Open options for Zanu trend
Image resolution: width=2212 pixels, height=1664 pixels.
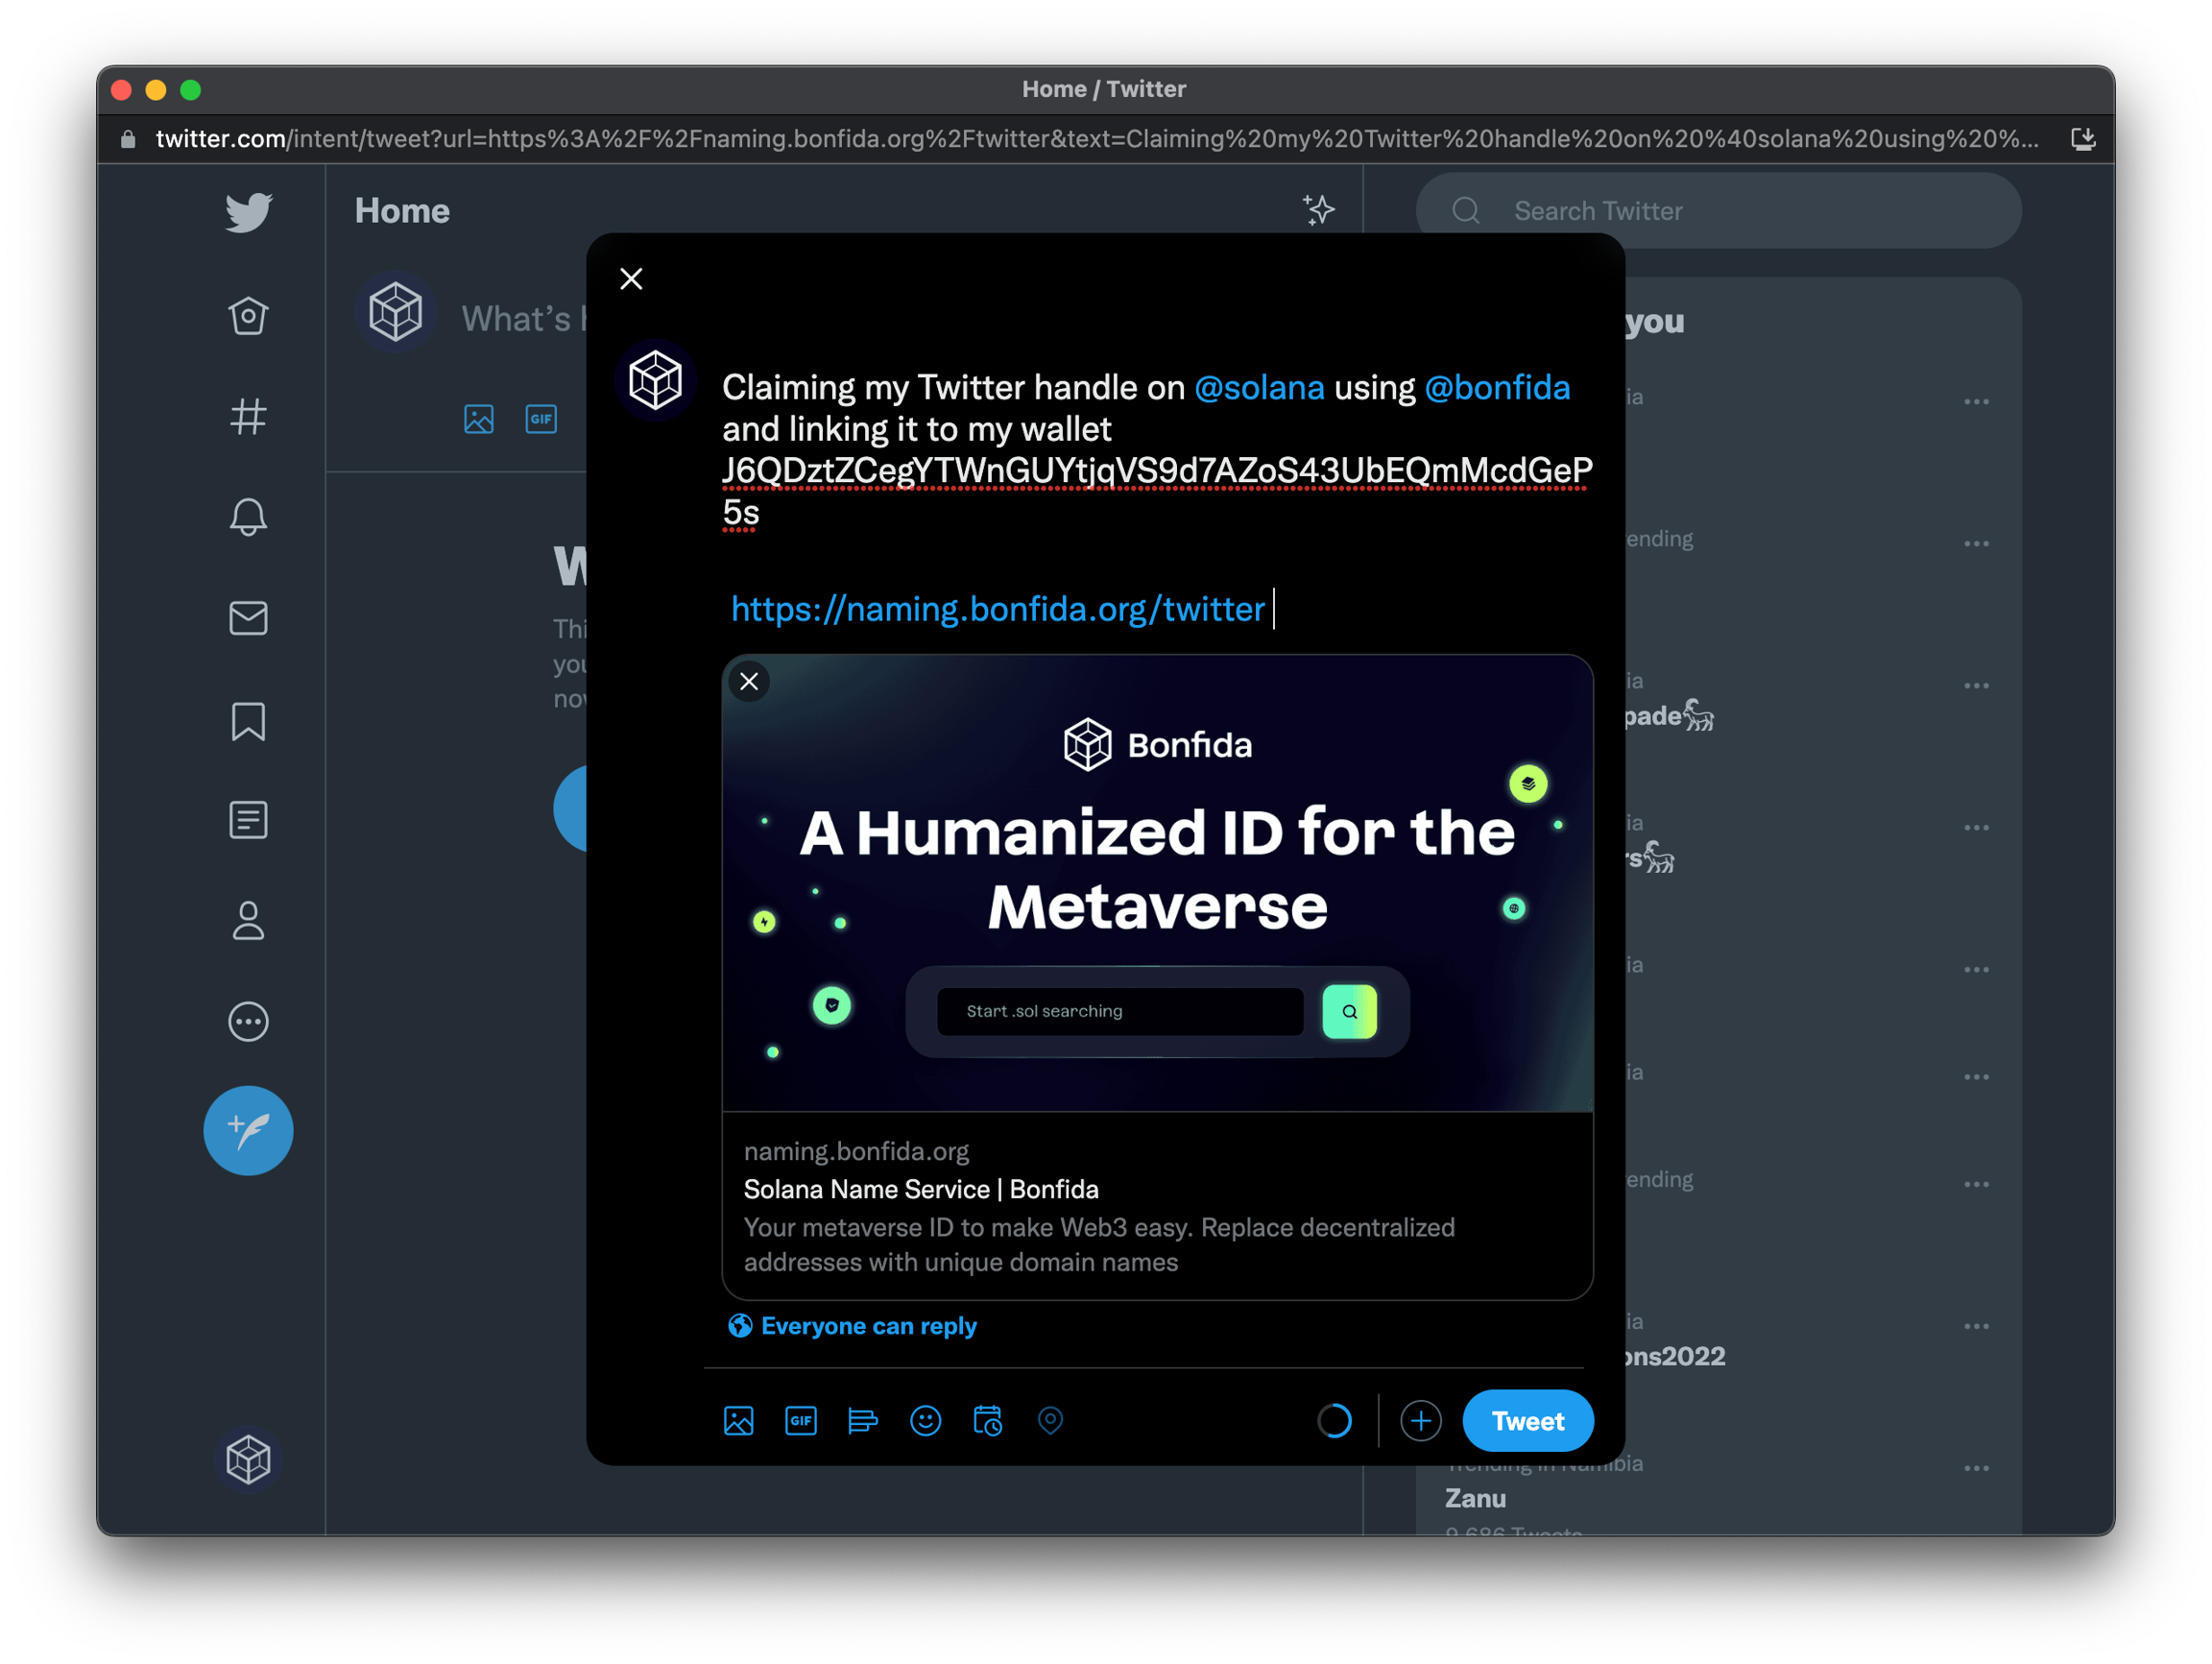pos(1975,1468)
